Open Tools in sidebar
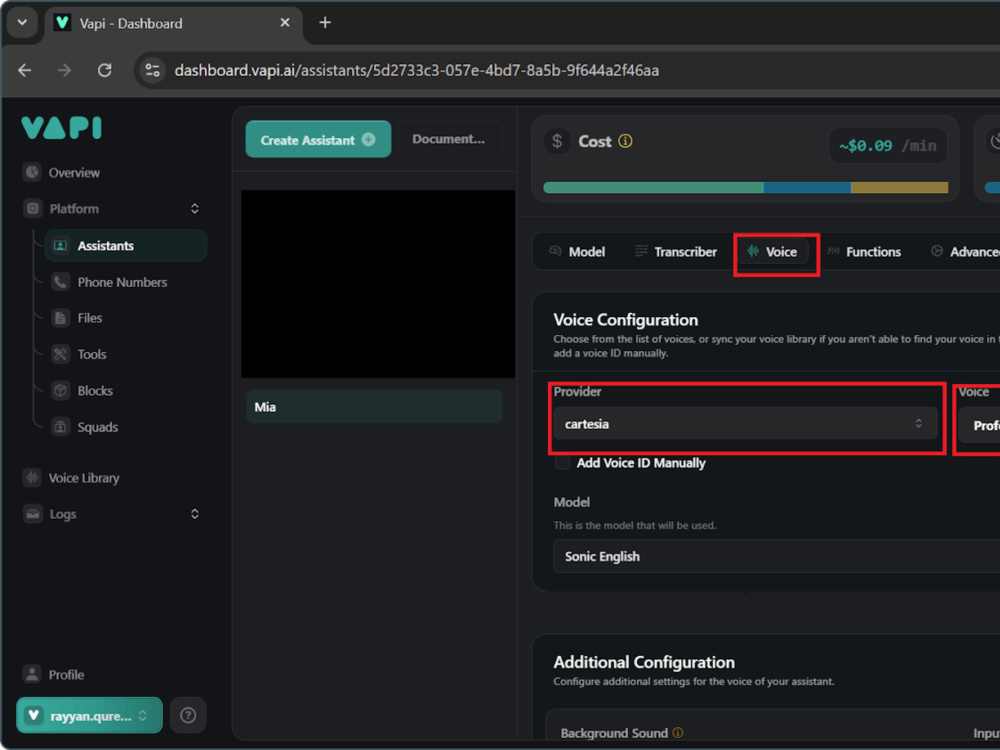Viewport: 1000px width, 750px height. tap(92, 354)
